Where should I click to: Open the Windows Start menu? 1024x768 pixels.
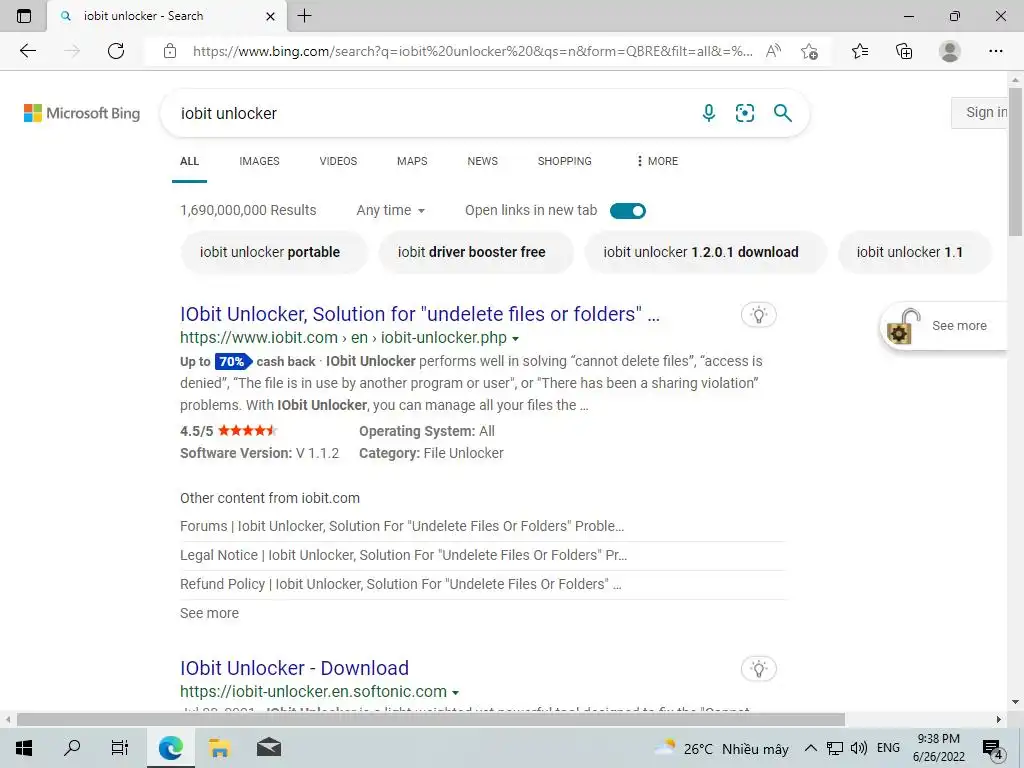click(24, 748)
